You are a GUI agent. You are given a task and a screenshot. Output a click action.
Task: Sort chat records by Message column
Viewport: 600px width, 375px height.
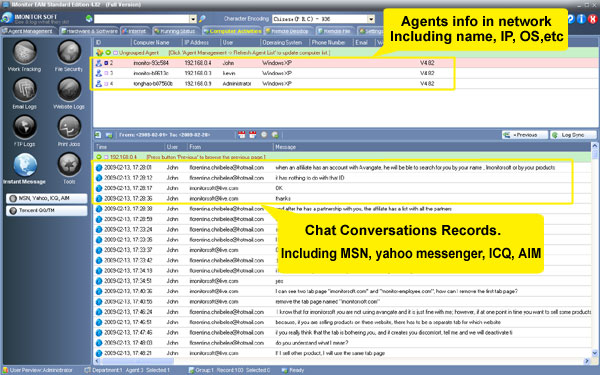tap(432, 147)
